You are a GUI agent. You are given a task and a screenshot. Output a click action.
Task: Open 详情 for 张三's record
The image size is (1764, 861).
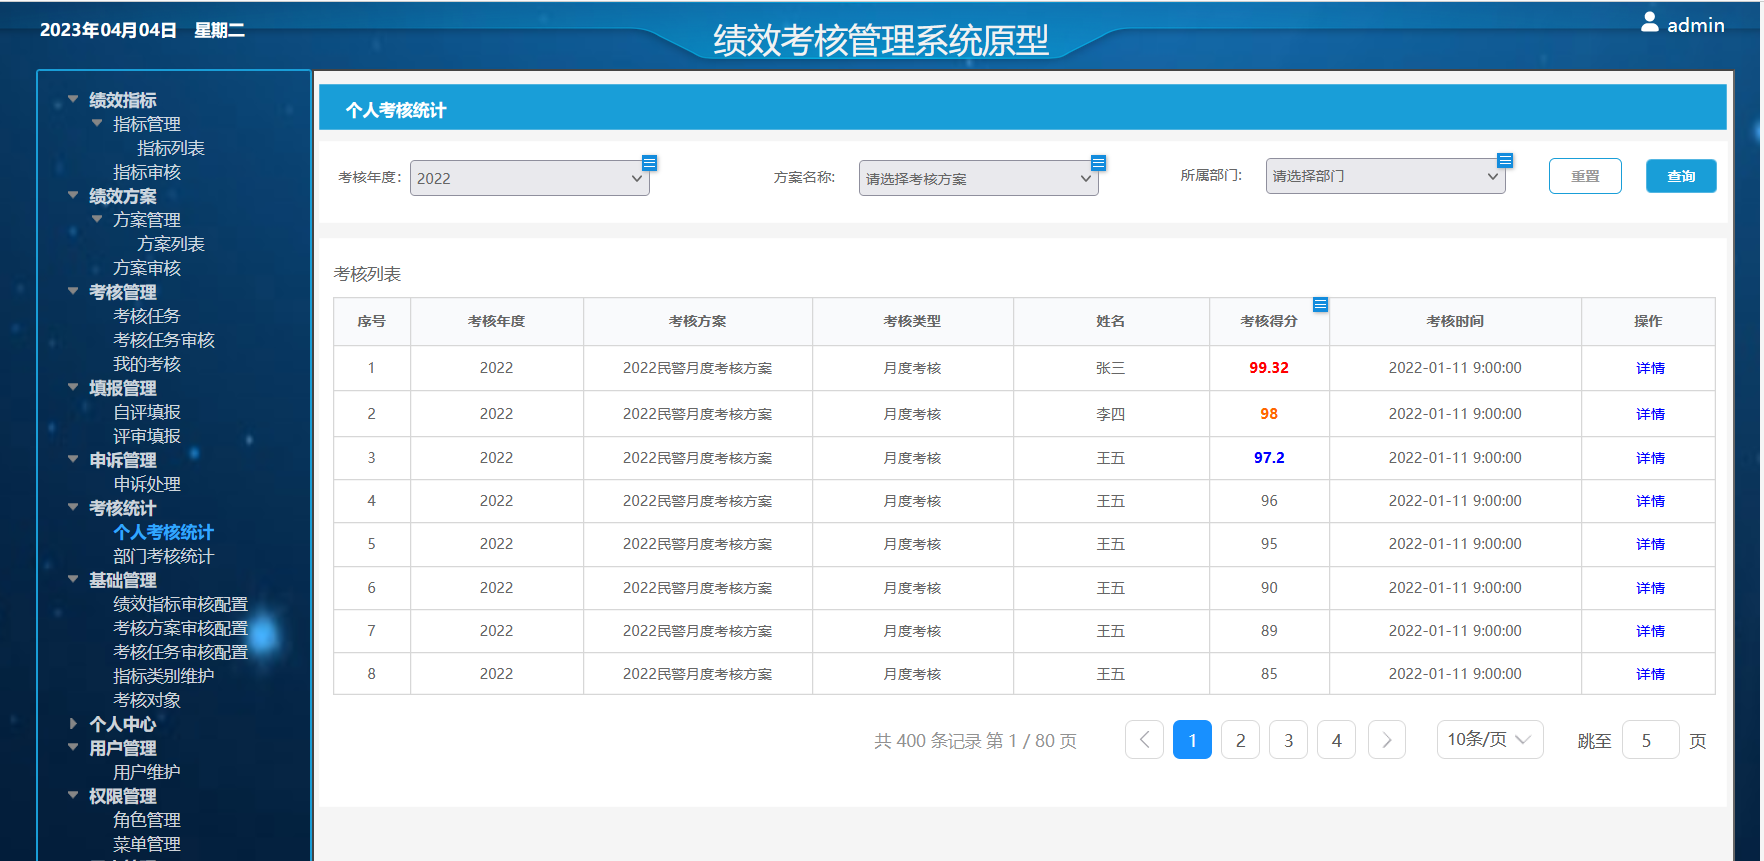[1650, 368]
